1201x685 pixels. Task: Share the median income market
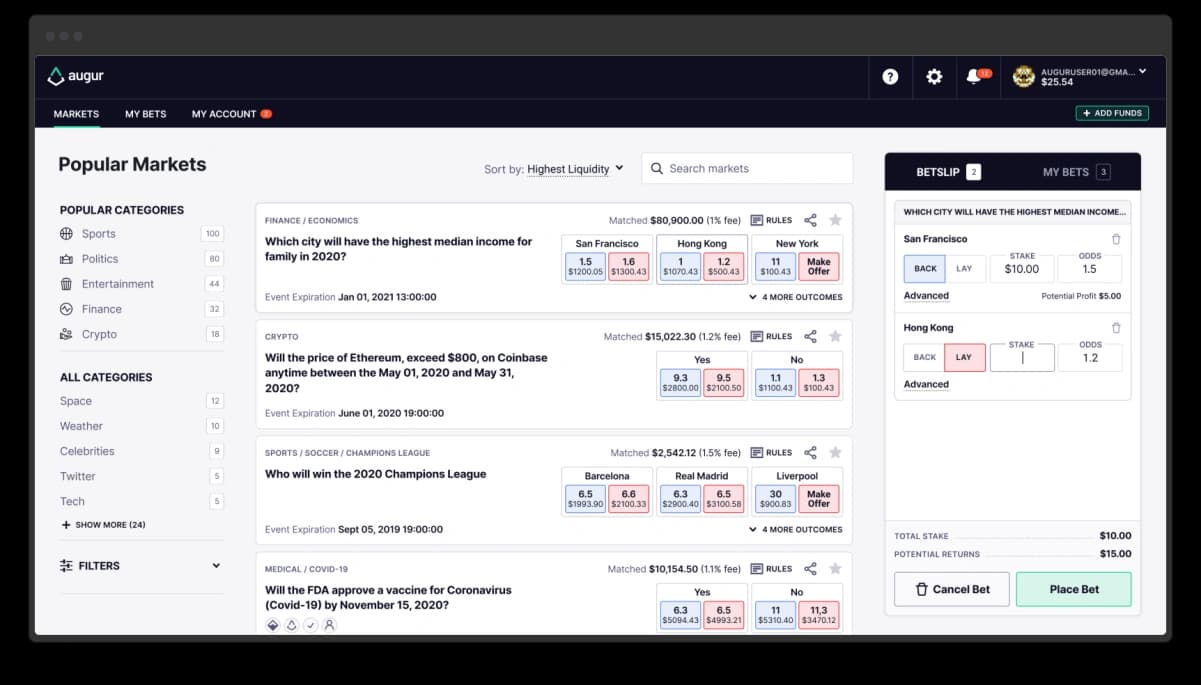tap(811, 220)
